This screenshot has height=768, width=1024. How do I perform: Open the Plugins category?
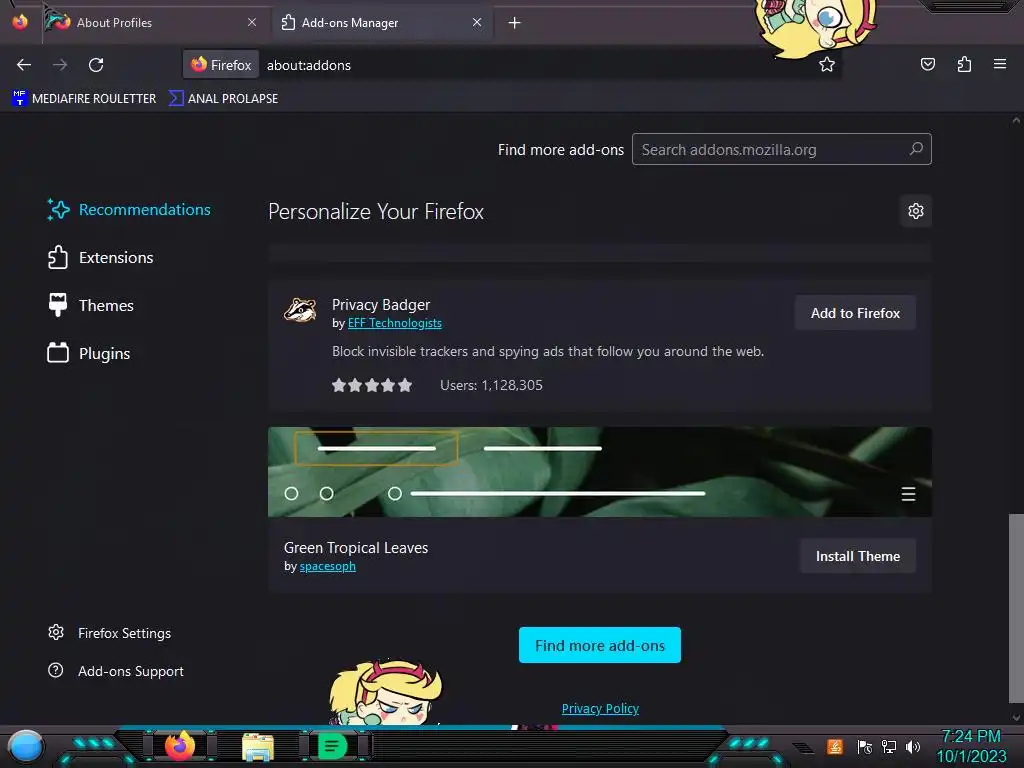tap(89, 353)
